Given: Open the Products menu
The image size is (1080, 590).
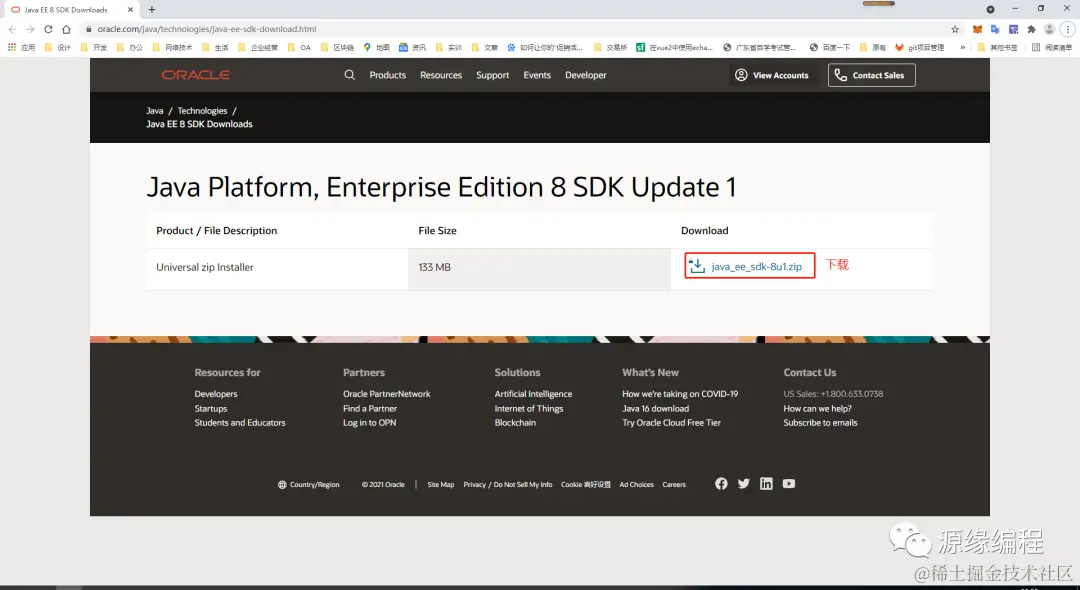Looking at the screenshot, I should 388,75.
